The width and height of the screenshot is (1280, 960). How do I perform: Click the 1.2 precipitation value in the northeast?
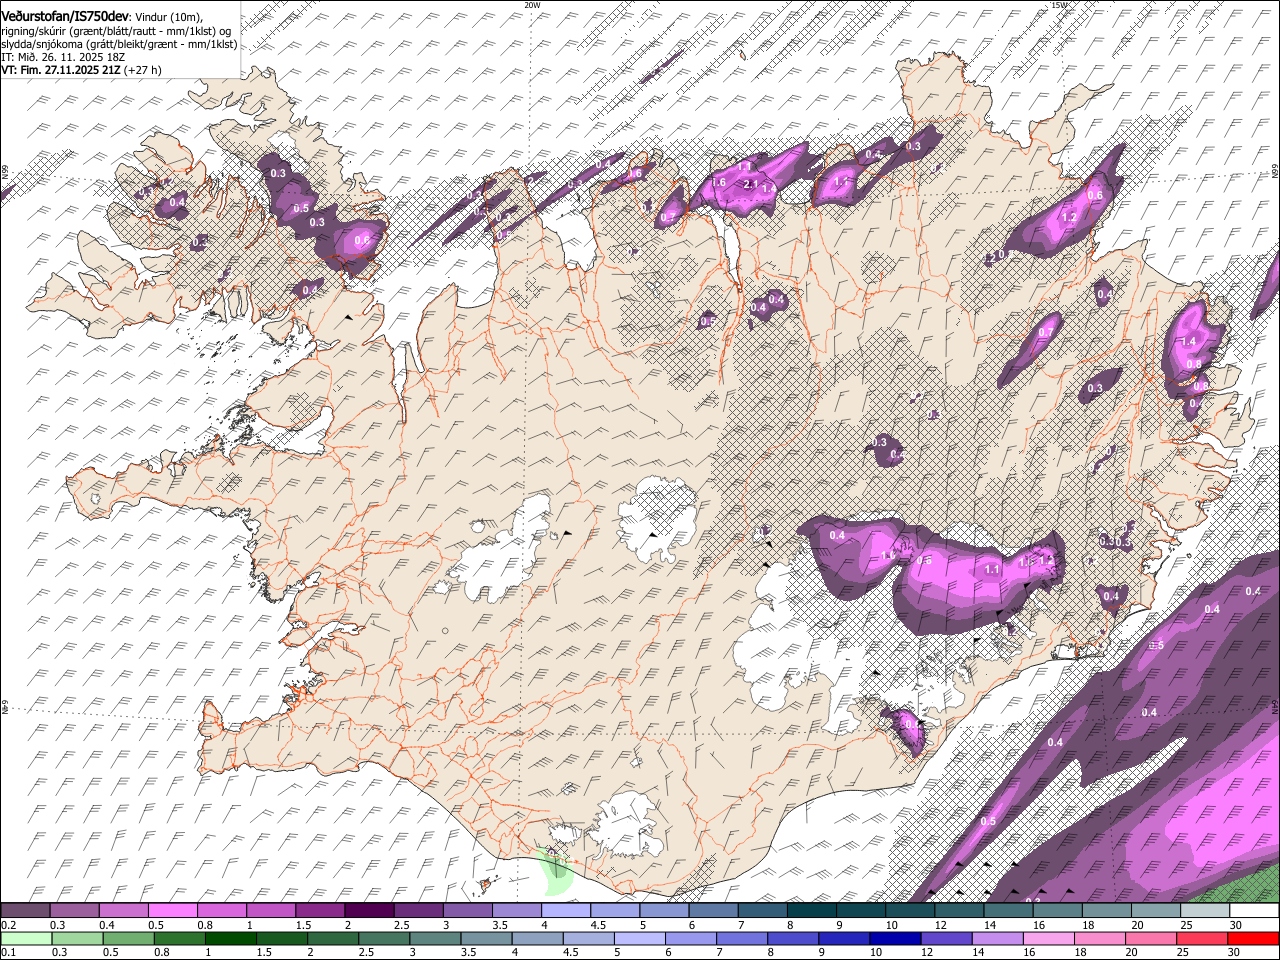pos(1068,217)
